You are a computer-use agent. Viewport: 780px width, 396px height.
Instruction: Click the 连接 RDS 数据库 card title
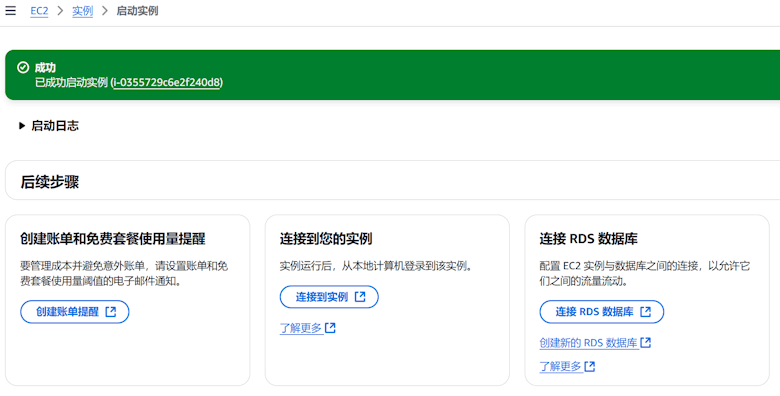588,239
